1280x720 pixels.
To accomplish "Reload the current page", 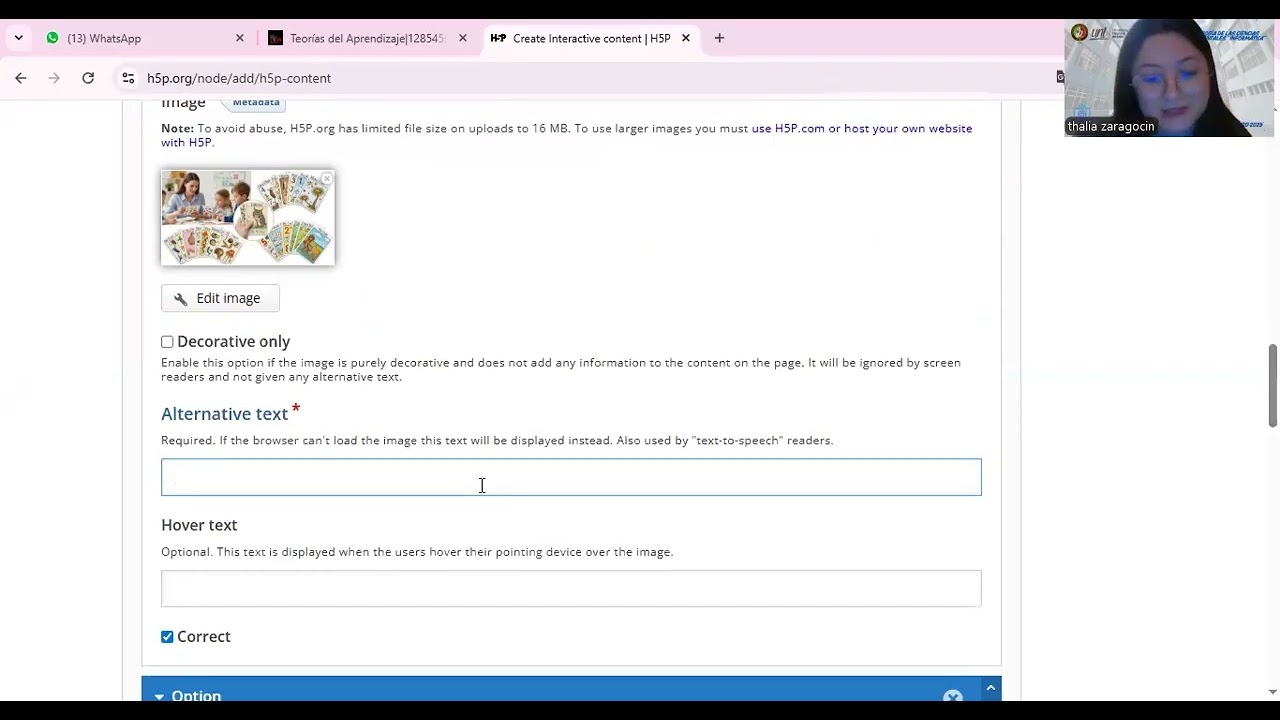I will coord(88,78).
